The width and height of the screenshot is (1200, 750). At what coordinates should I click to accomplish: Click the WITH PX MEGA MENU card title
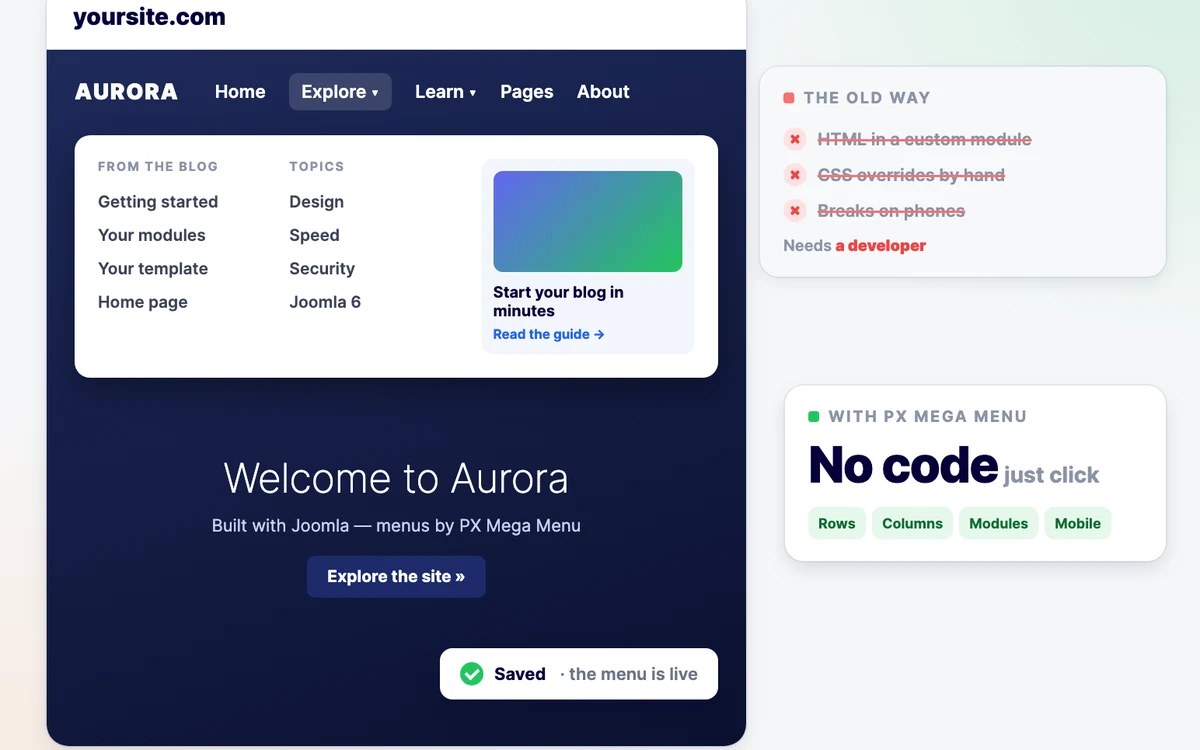pyautogui.click(x=928, y=417)
